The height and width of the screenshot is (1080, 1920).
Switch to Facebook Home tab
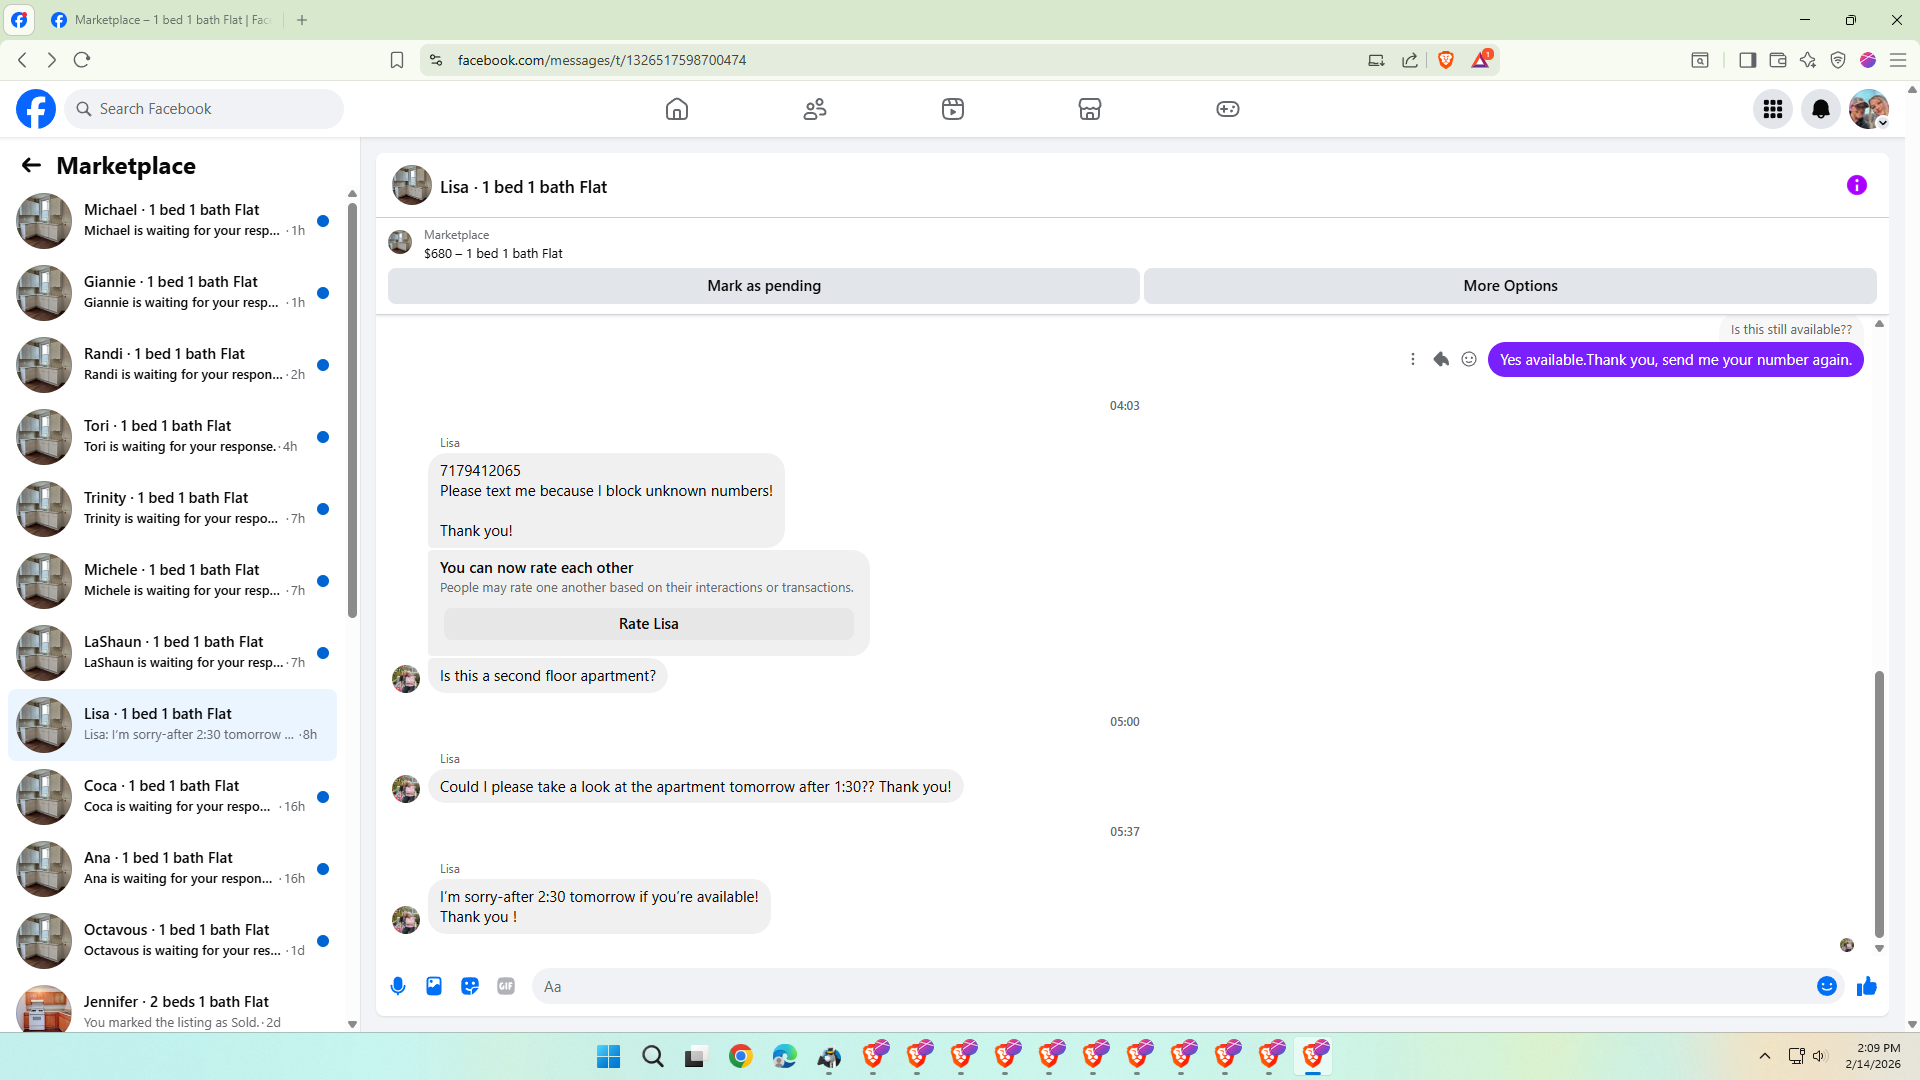coord(677,109)
